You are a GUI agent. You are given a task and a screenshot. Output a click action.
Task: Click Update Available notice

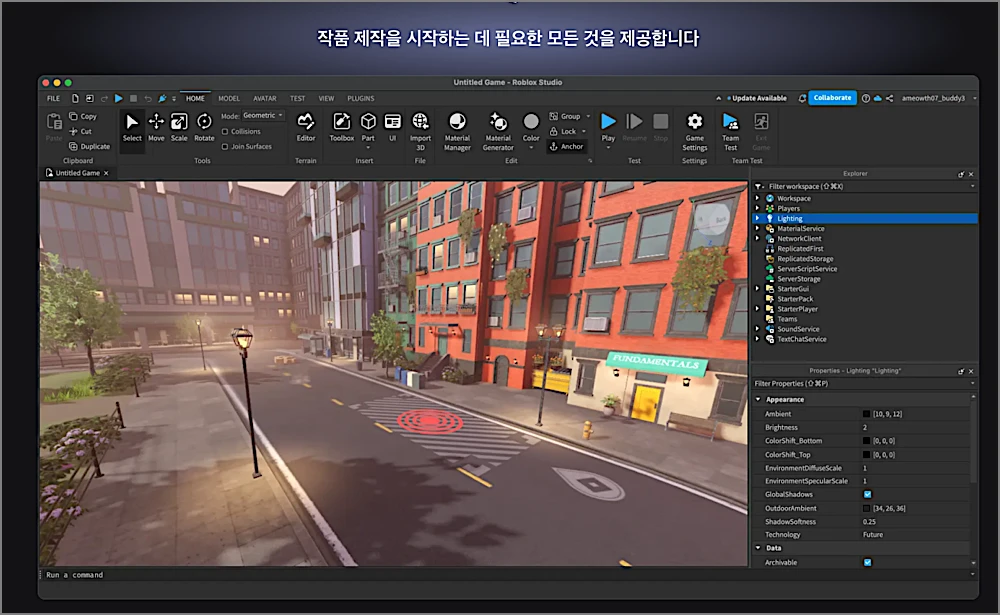(757, 98)
